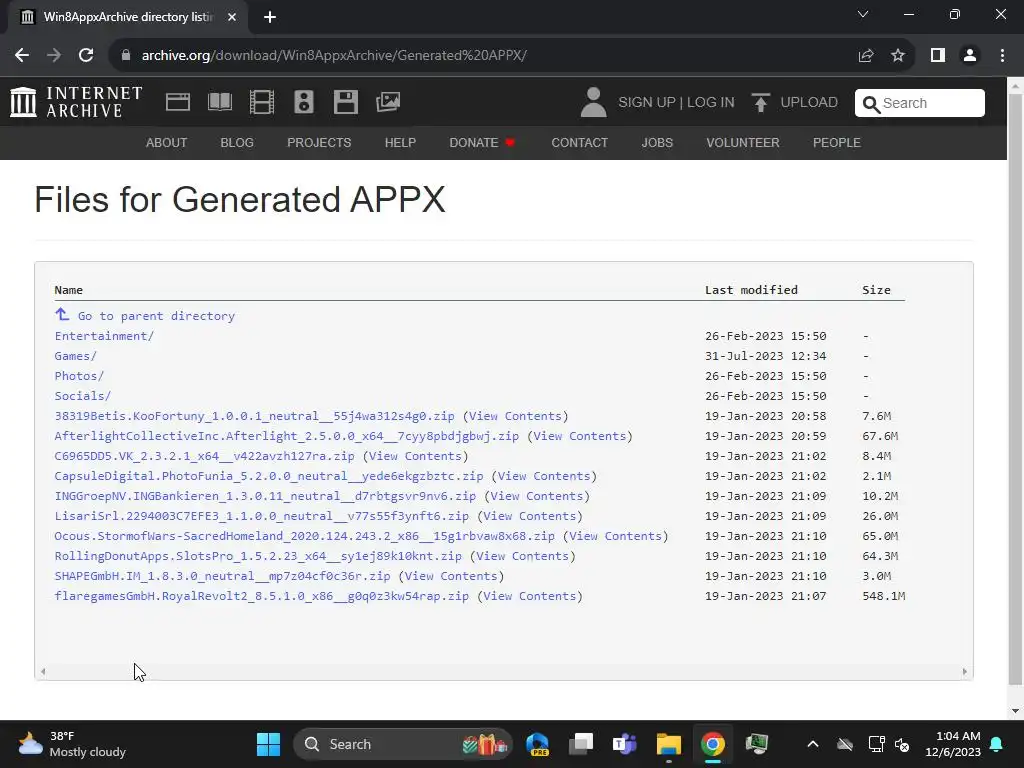Click the browser Forward arrow

(x=54, y=55)
